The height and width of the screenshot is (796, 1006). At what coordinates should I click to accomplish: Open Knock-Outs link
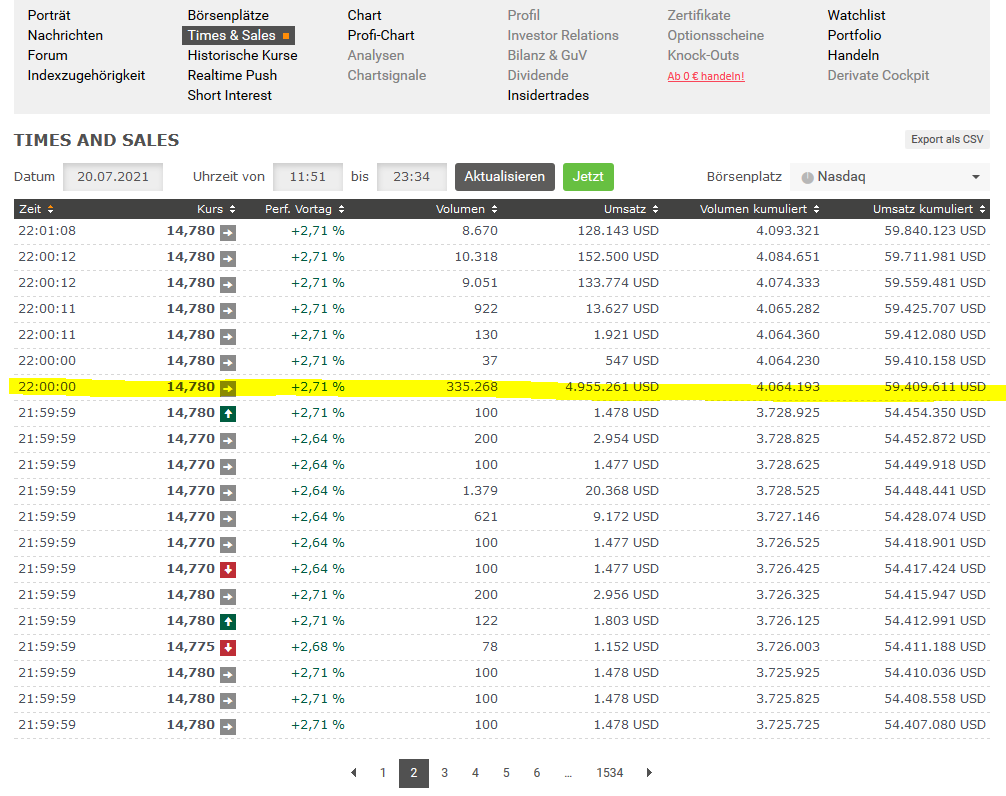(703, 55)
